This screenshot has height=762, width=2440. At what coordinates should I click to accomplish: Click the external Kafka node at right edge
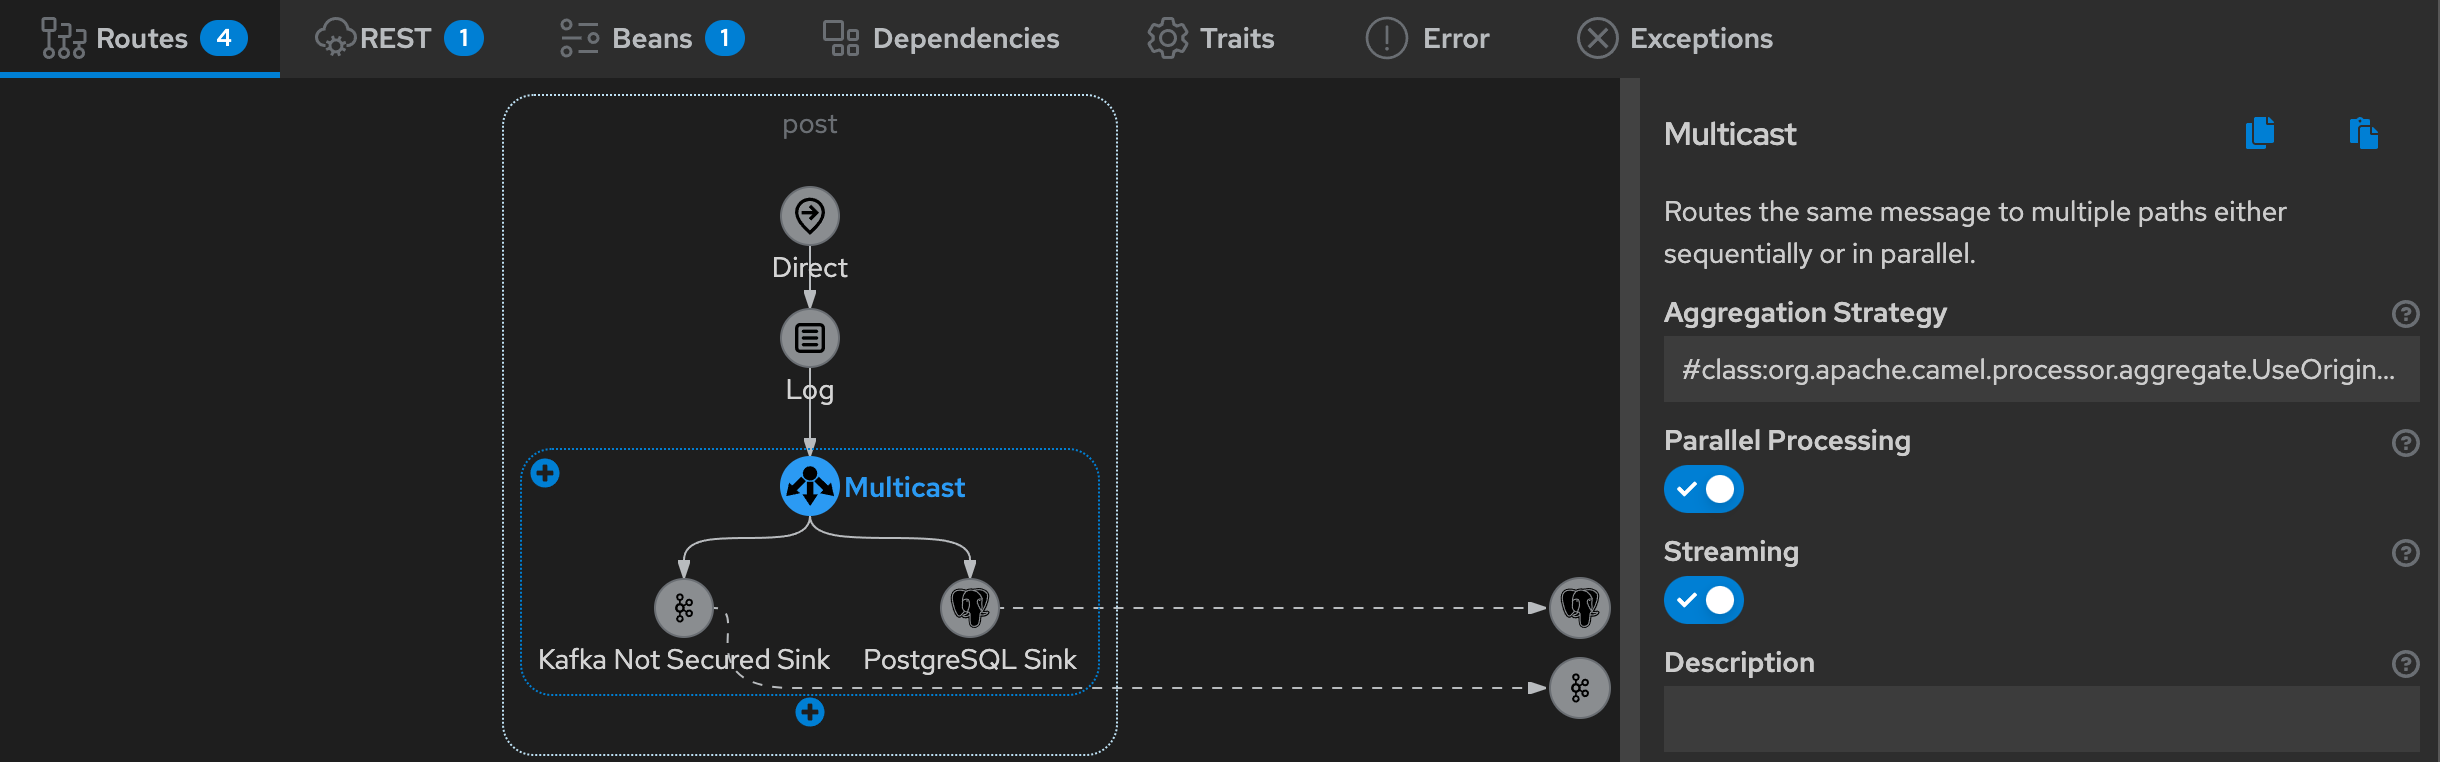pos(1579,688)
